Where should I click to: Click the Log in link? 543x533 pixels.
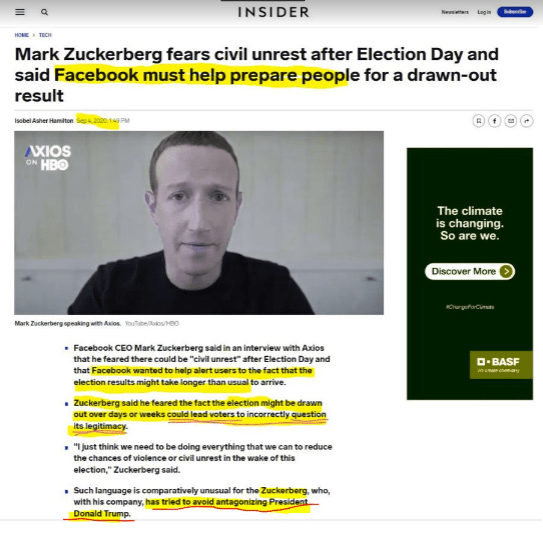[x=484, y=12]
